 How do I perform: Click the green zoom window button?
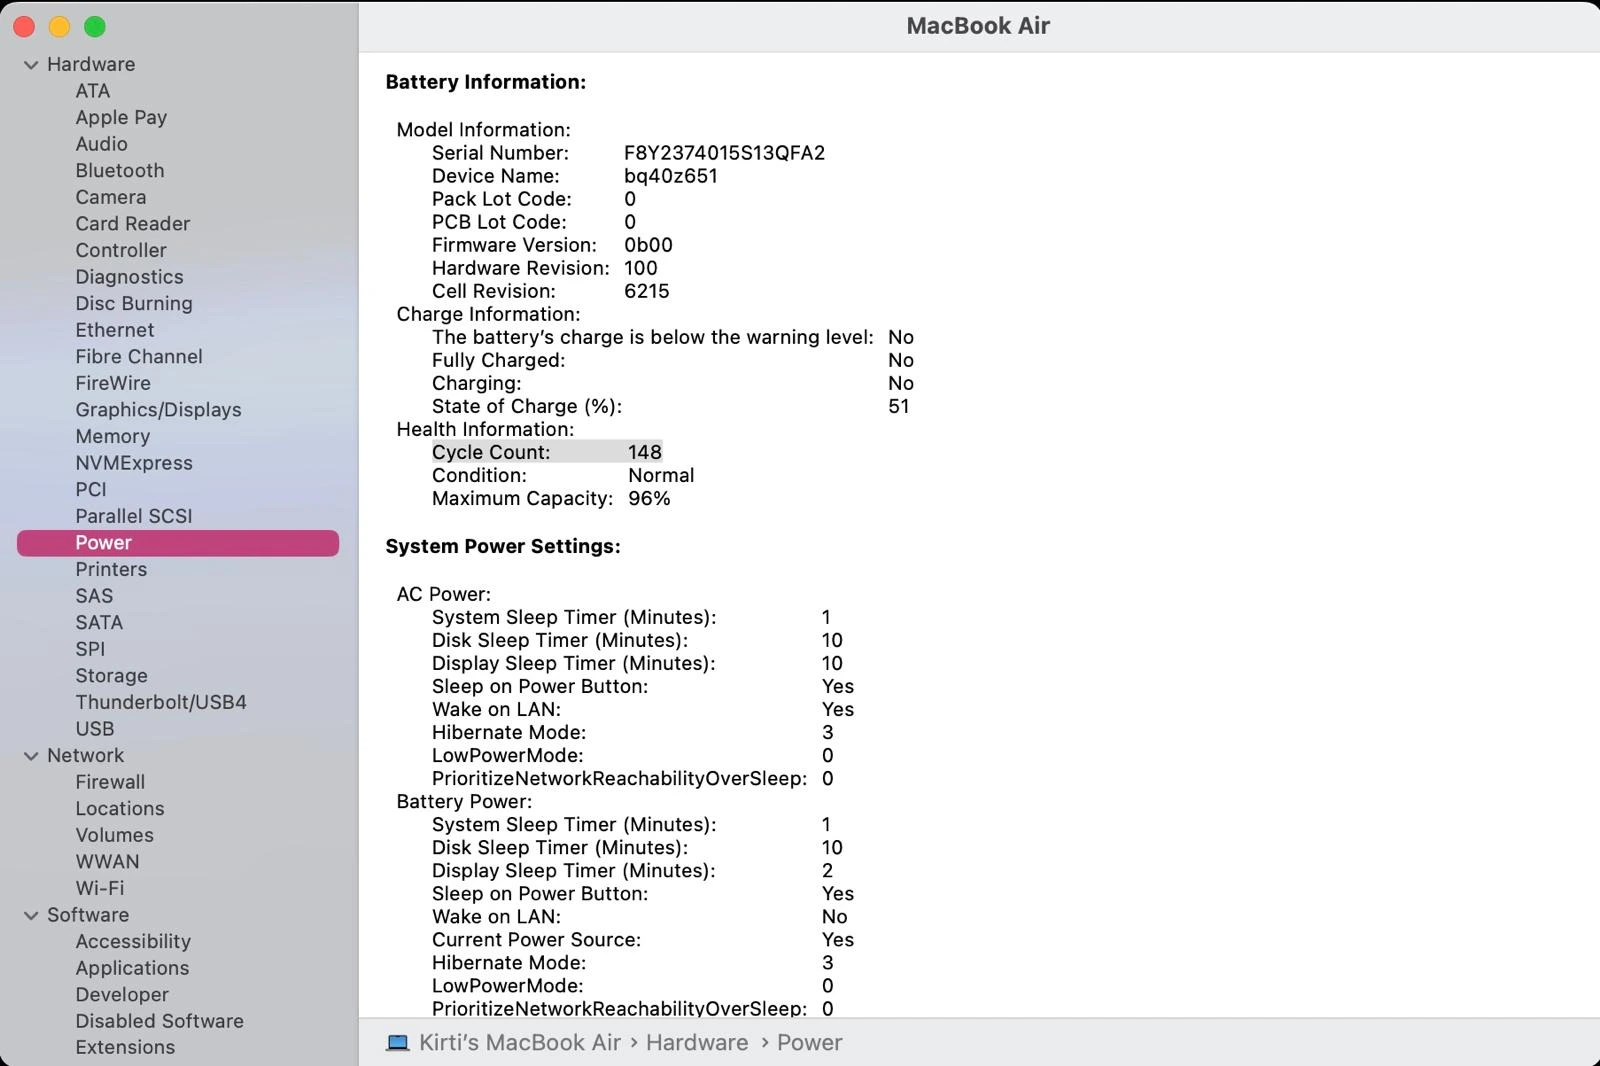95,27
